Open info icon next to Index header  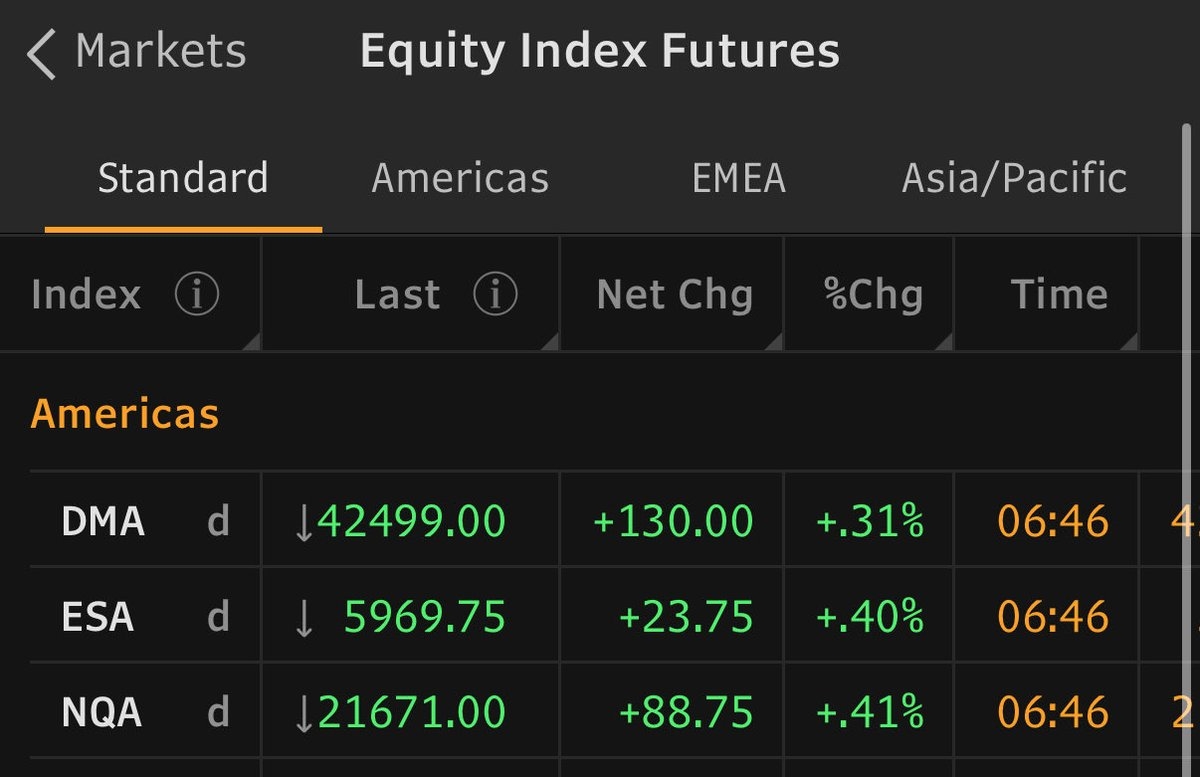197,295
